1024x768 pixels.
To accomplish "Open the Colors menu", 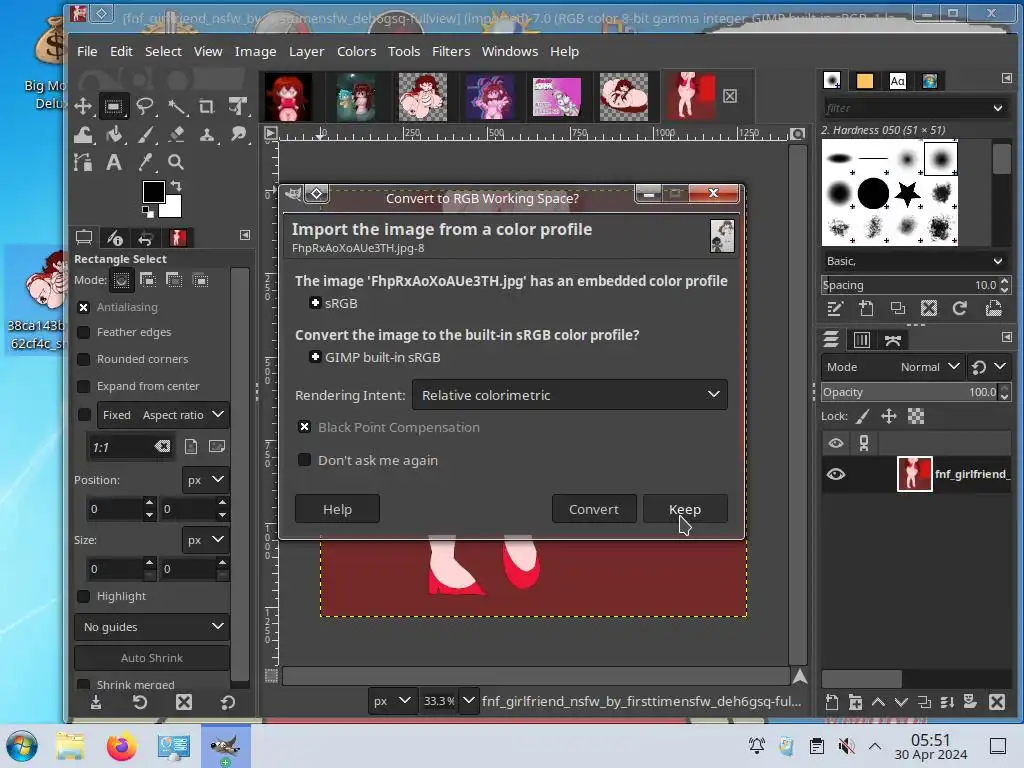I will pos(356,51).
